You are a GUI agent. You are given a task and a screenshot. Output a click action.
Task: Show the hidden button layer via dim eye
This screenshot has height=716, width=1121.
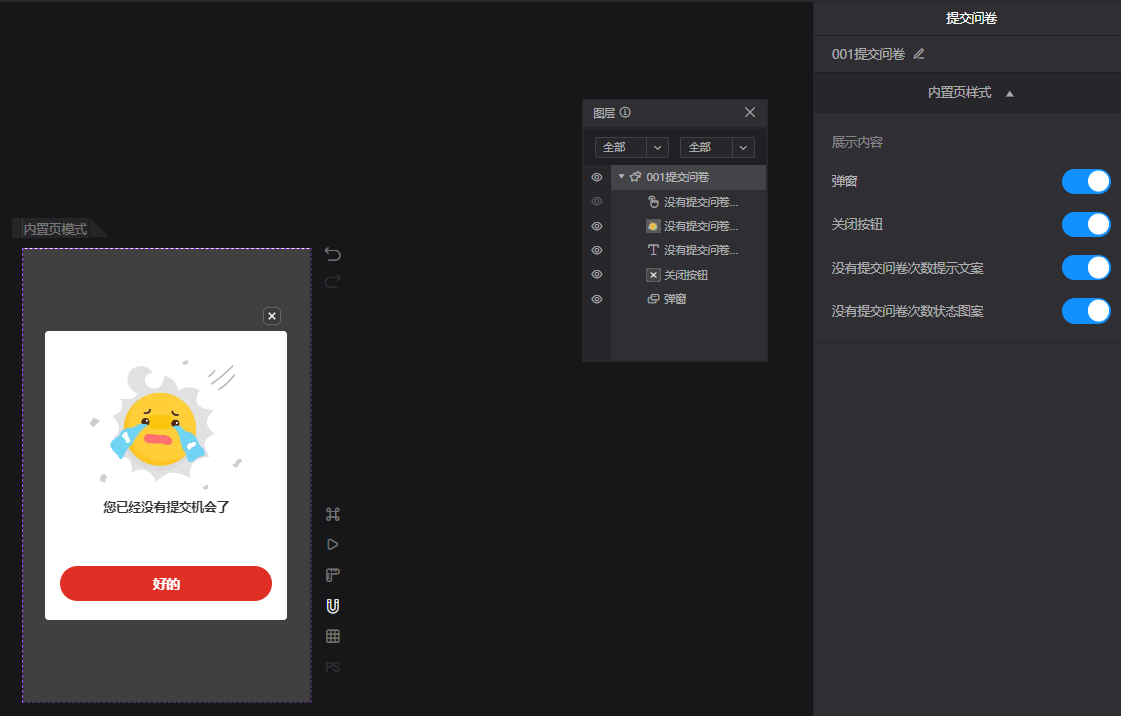click(x=597, y=202)
